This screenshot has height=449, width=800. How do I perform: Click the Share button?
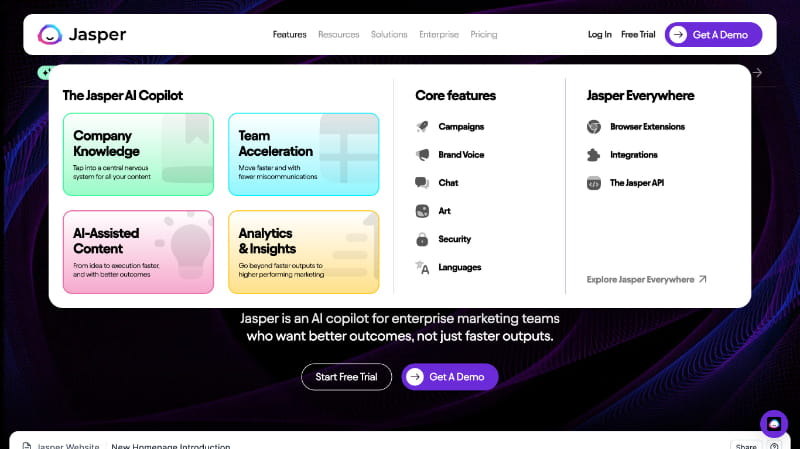pyautogui.click(x=746, y=446)
